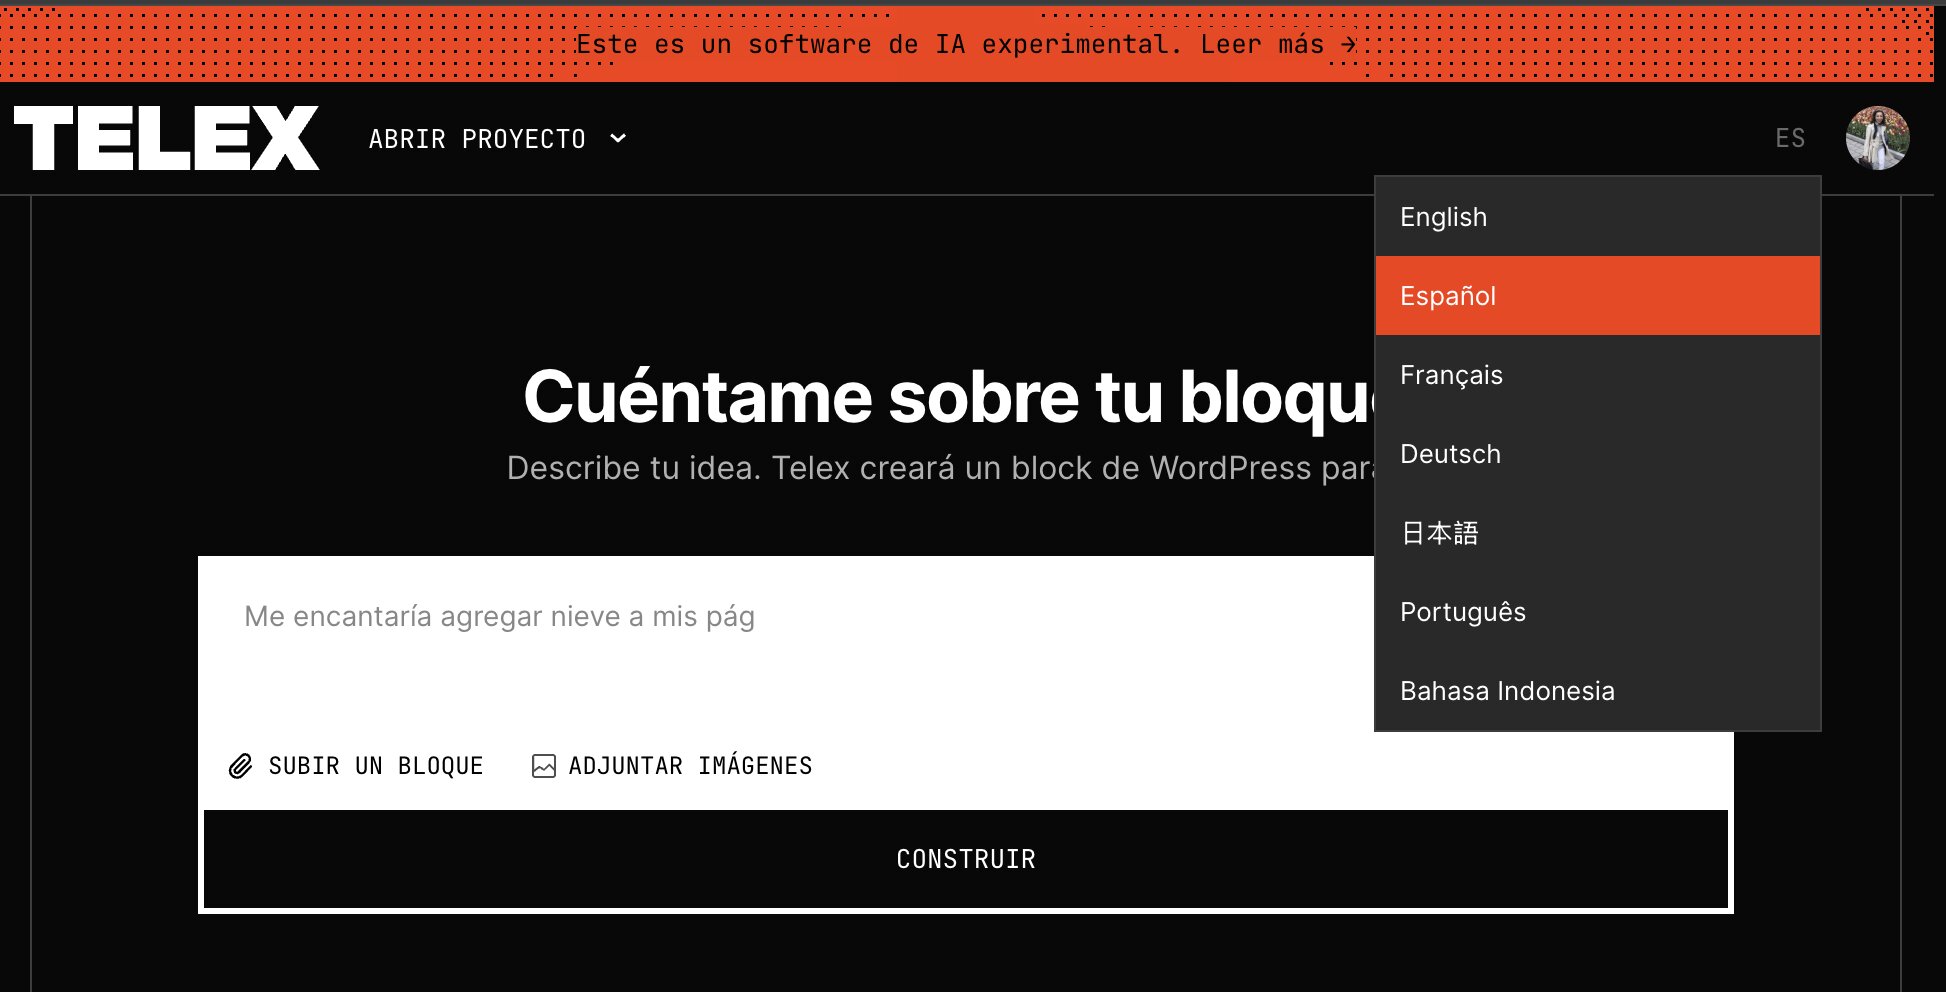Screen dimensions: 1946x992
Task: Click the paperclip icon for Subir un bloque
Action: 240,765
